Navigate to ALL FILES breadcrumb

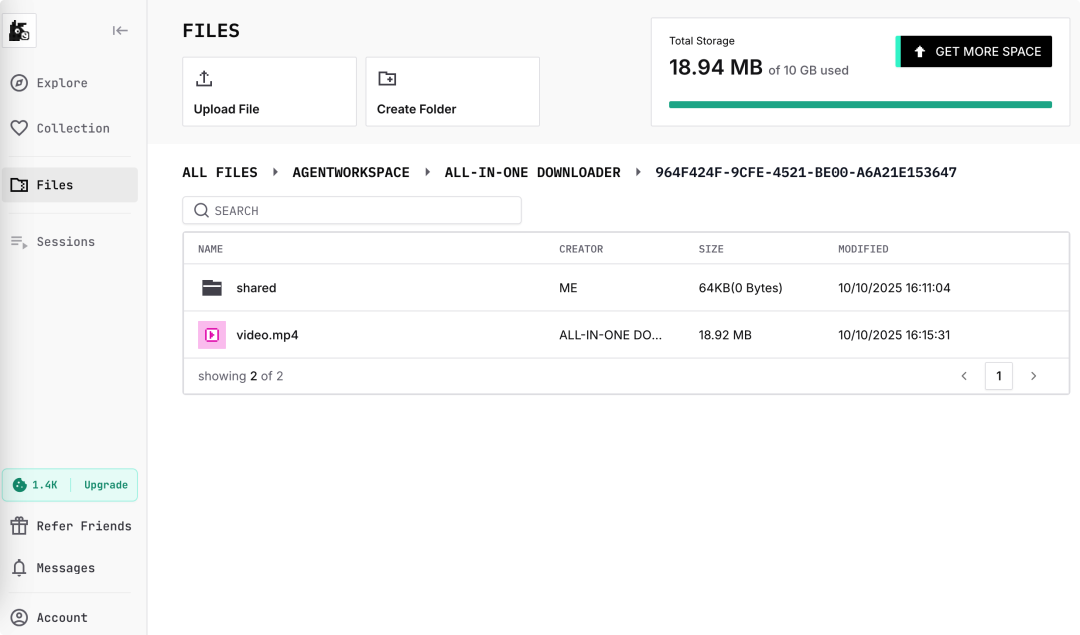(x=220, y=173)
